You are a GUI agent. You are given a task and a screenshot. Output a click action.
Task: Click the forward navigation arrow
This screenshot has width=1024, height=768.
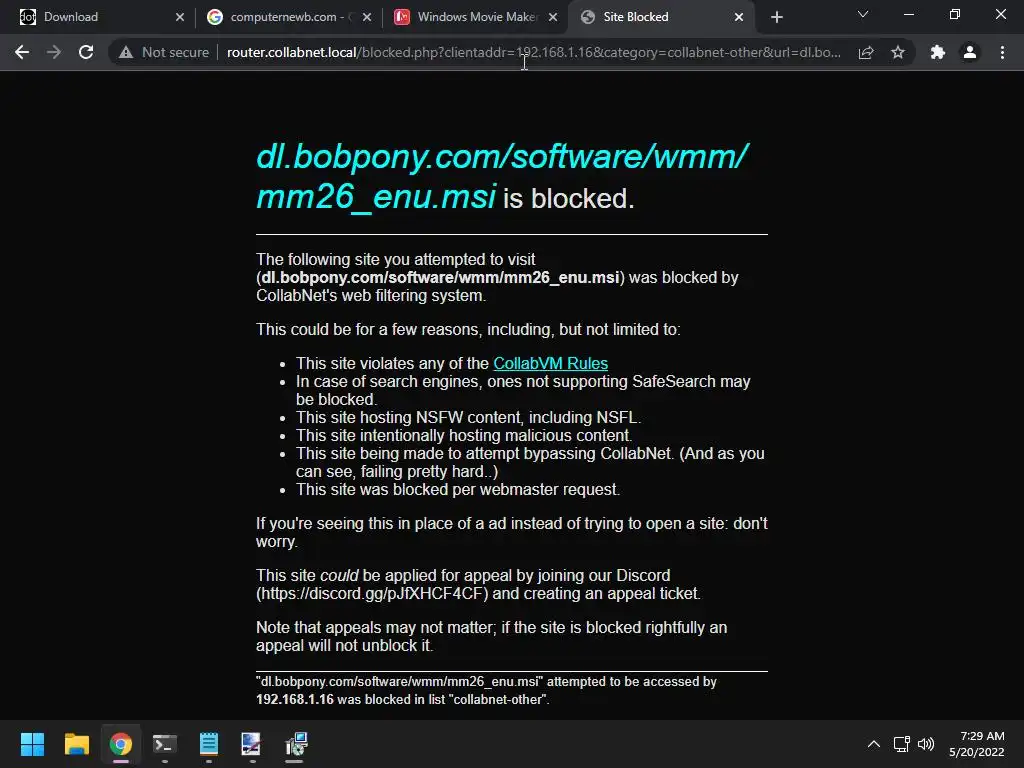pos(54,52)
